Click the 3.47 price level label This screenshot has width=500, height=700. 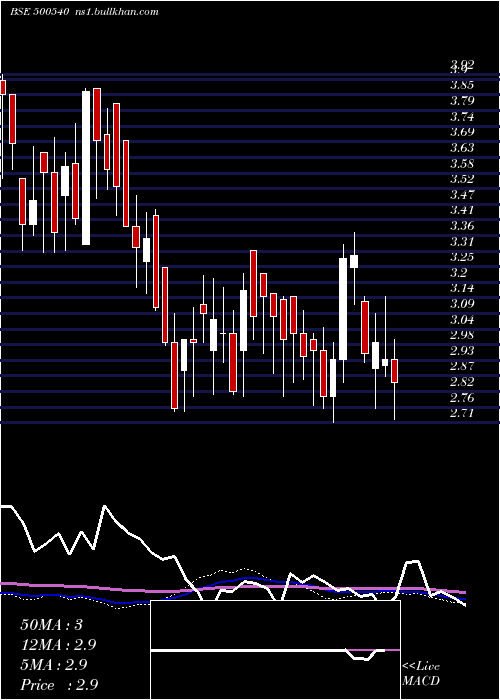tap(462, 195)
